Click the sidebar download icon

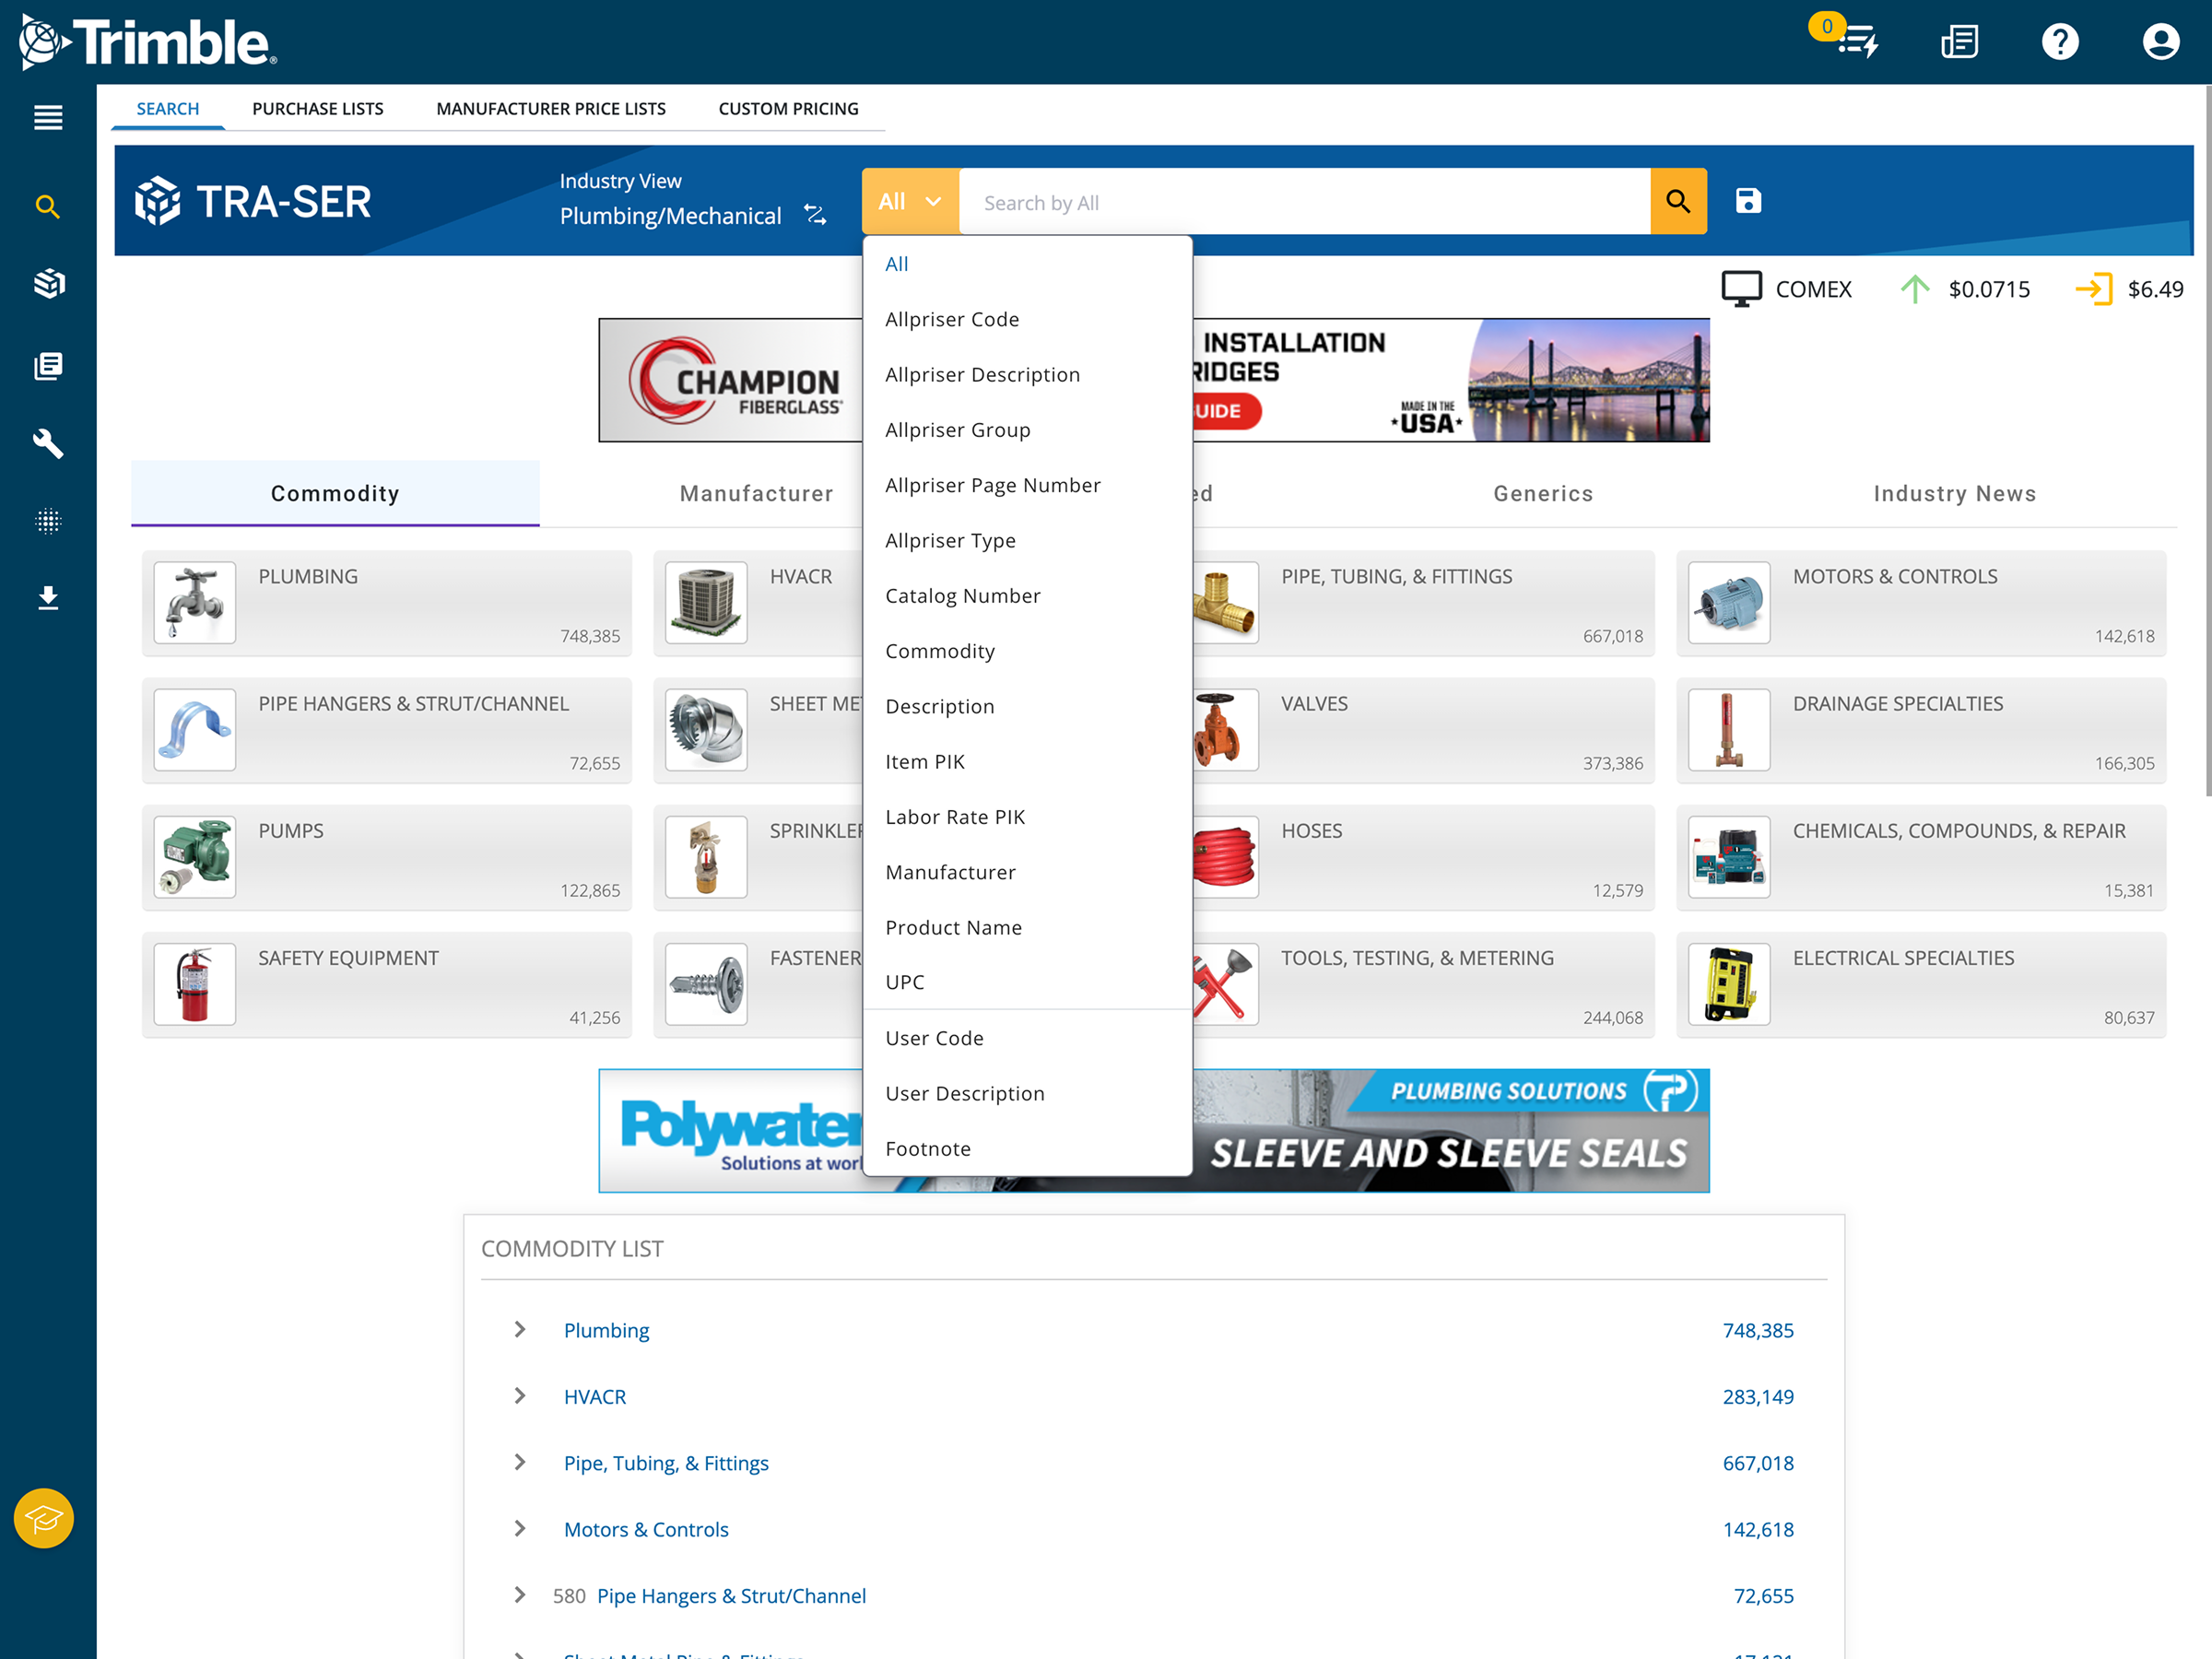(x=48, y=598)
